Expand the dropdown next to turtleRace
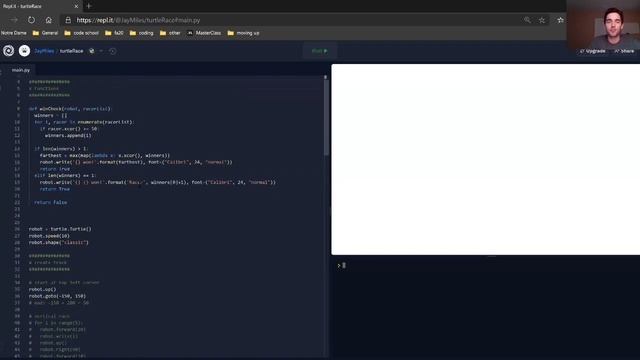The image size is (640, 360). (101, 51)
